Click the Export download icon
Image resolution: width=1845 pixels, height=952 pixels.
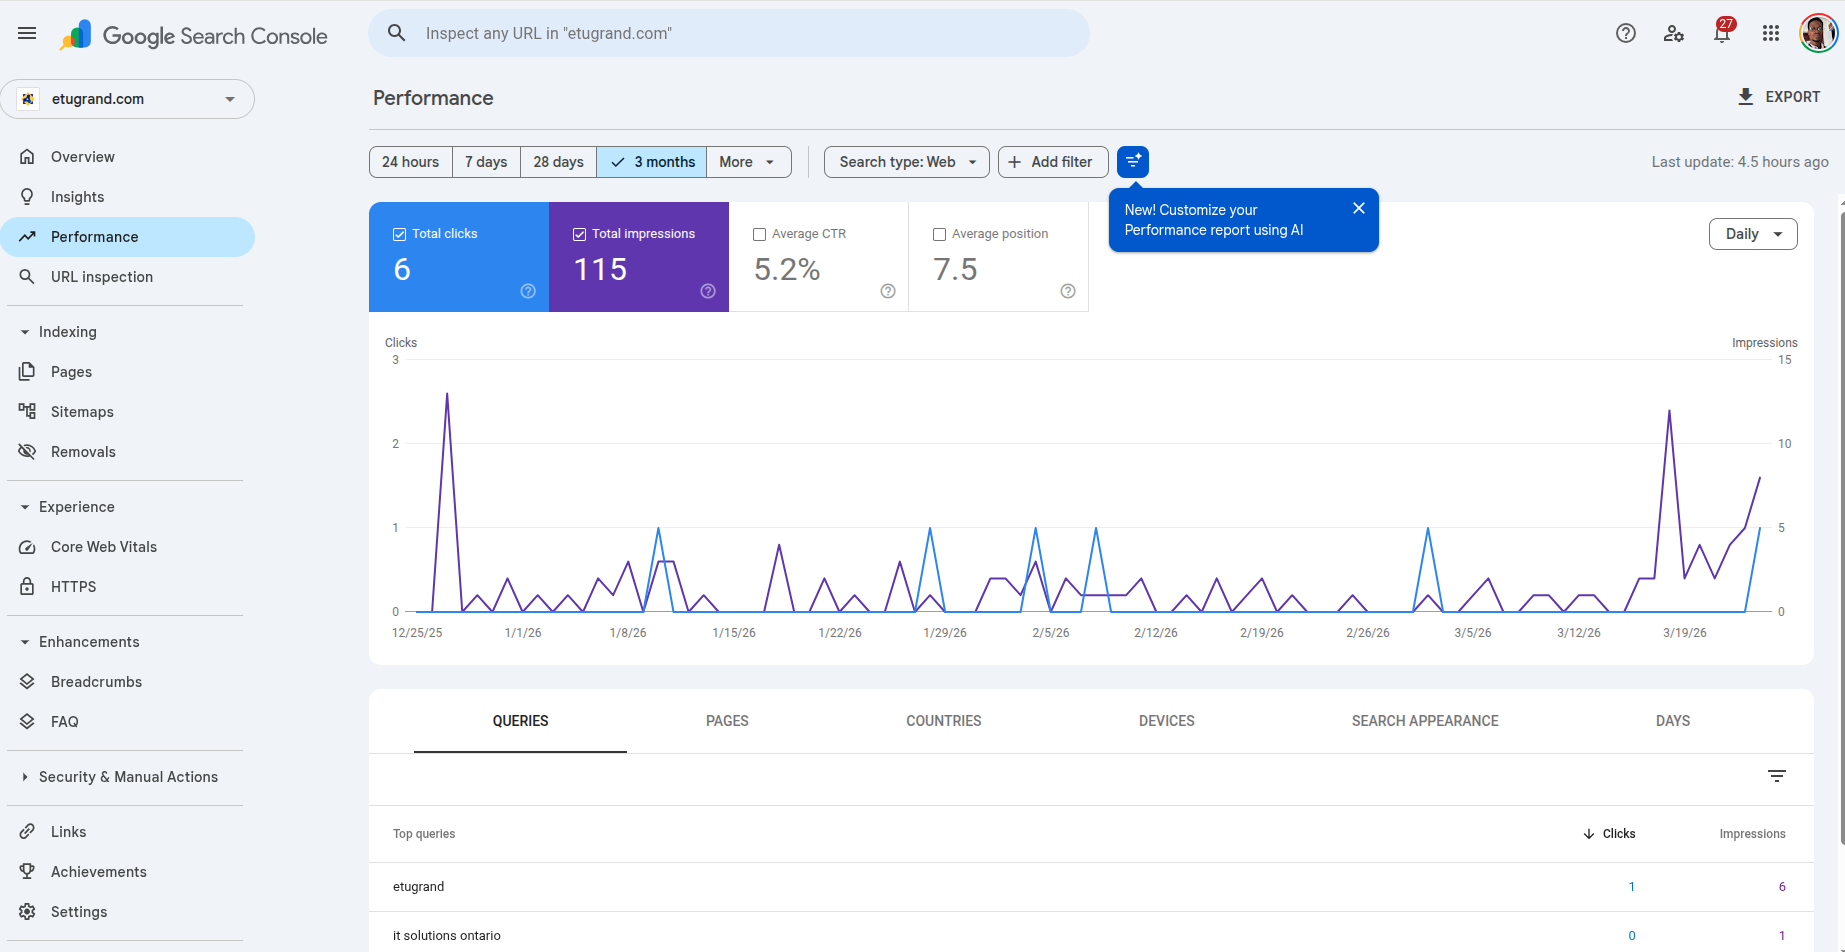coord(1745,97)
